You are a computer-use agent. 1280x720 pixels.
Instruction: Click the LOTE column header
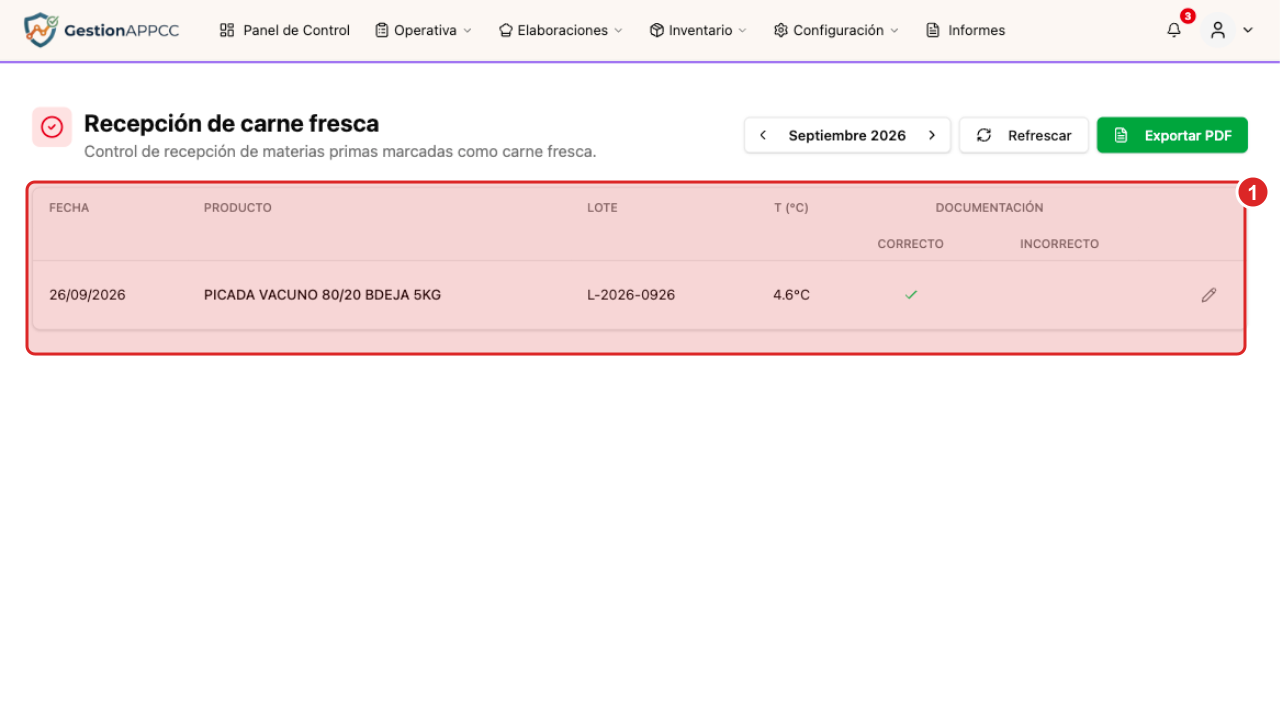coord(602,208)
